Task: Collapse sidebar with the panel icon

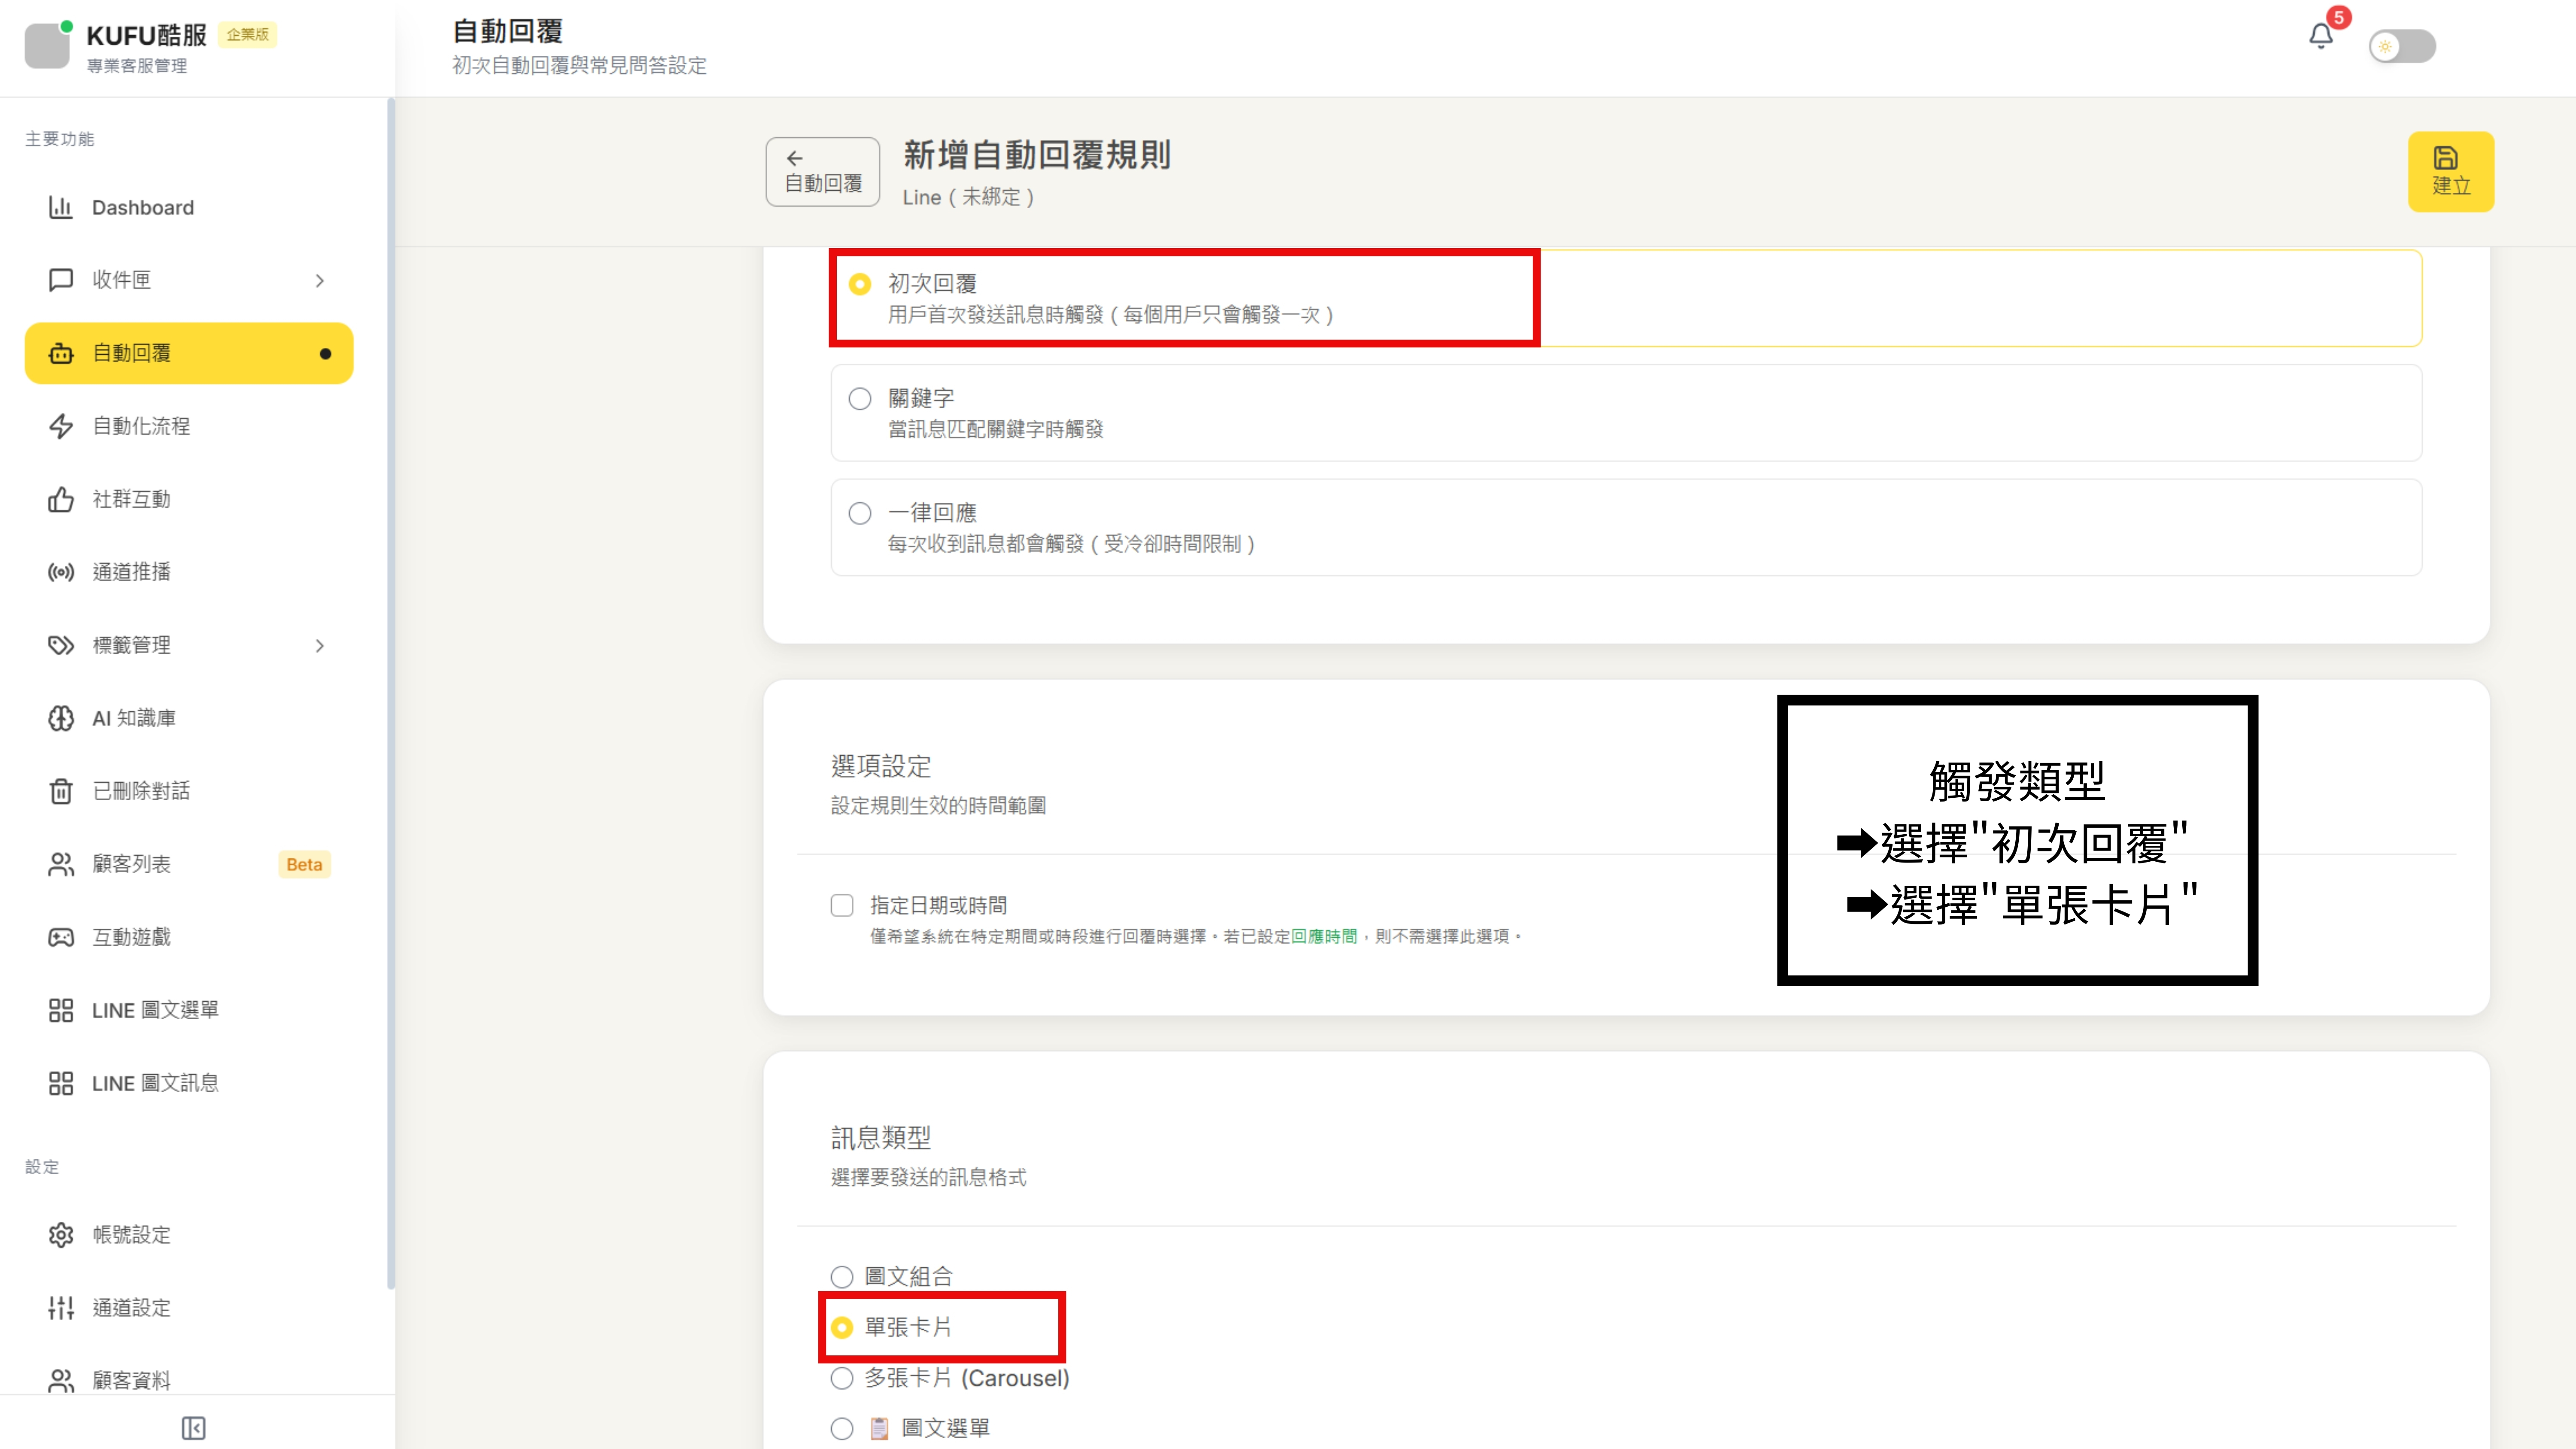Action: (x=193, y=1428)
